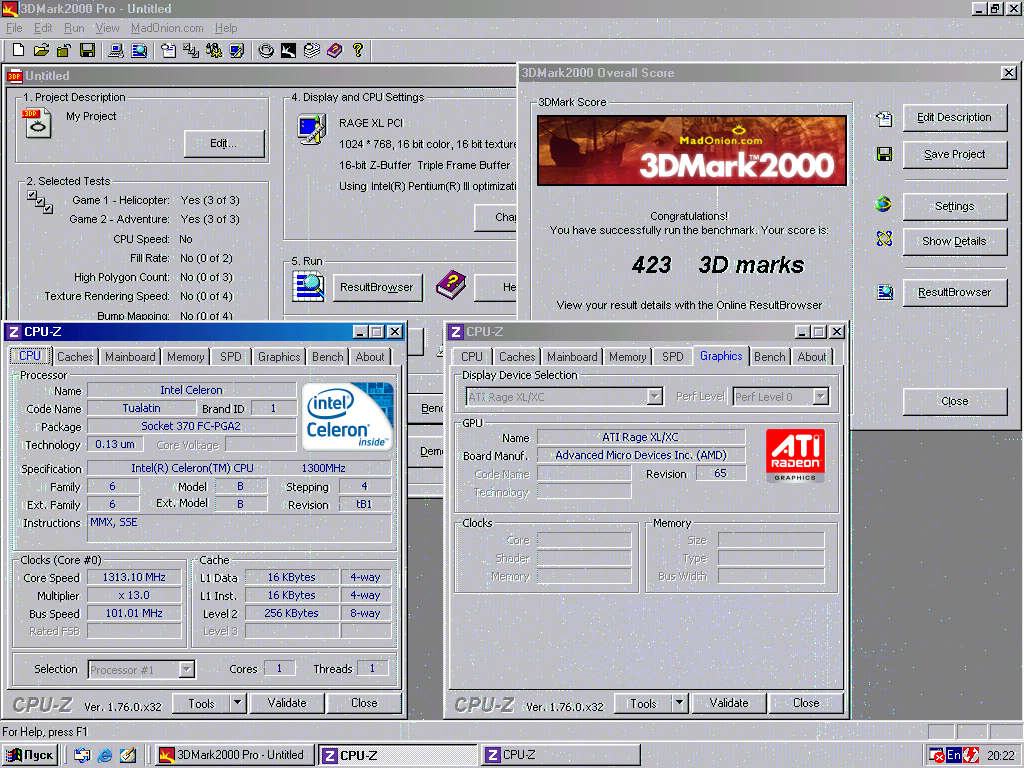Click the En language indicator in system tray
1024x768 pixels.
point(953,755)
